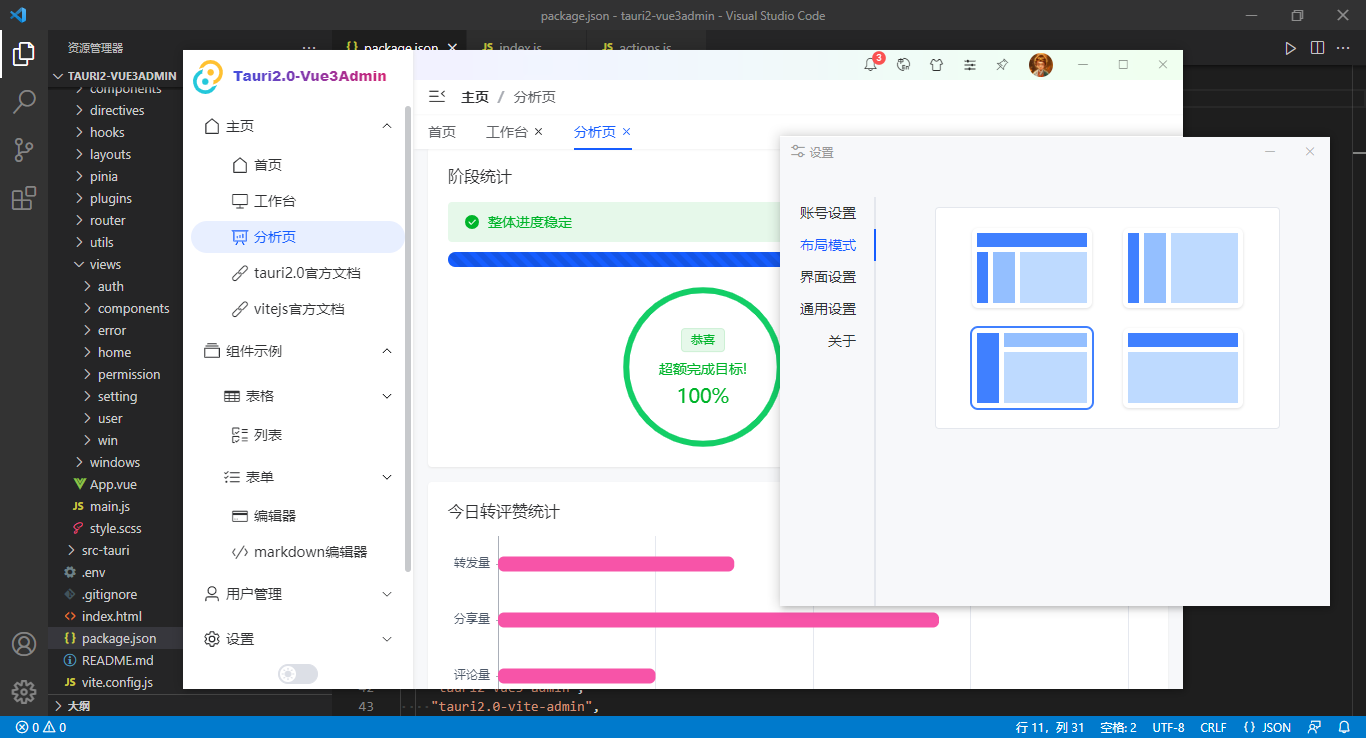Open the Manage gear in VS Code
This screenshot has height=738, width=1366.
(24, 691)
